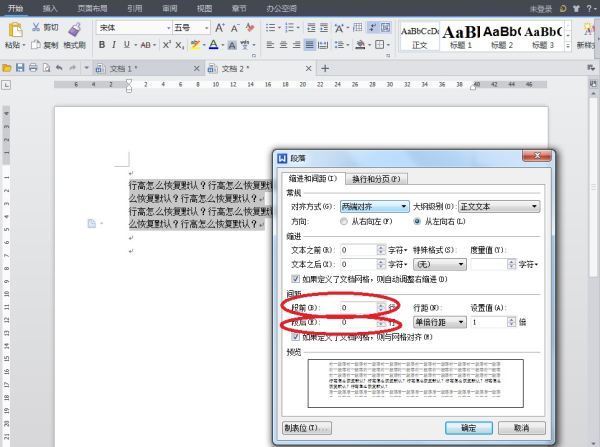
Task: Toggle auto-adjust right indent checkbox
Action: [x=295, y=279]
